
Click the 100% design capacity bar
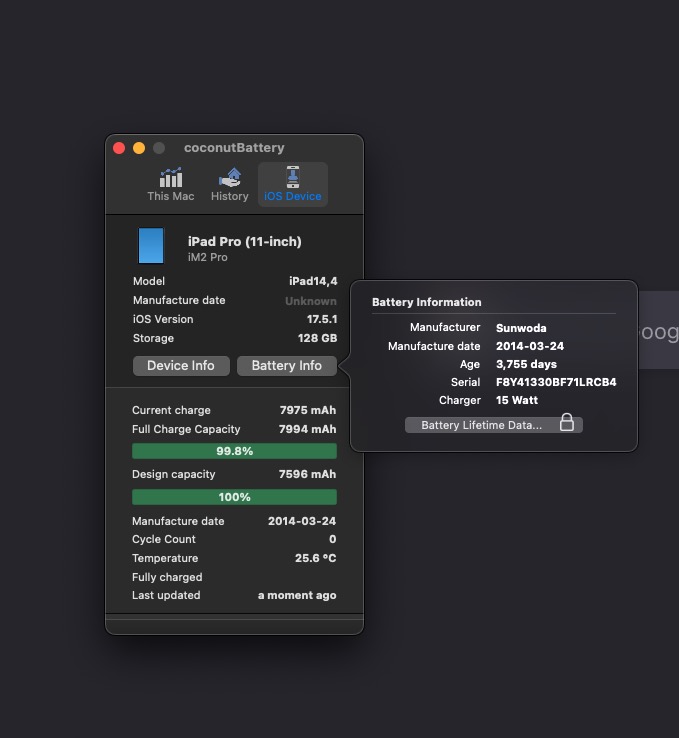coord(234,497)
